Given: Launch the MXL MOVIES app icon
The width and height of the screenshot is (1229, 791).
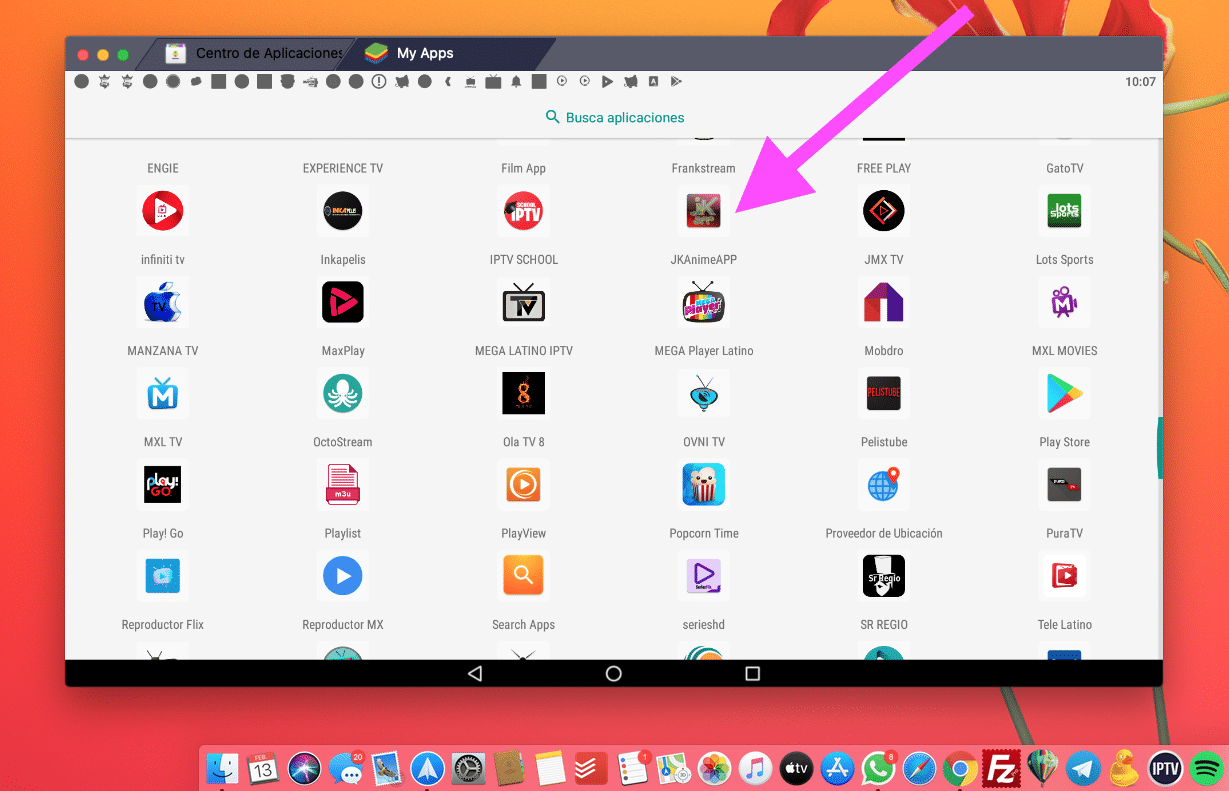Looking at the screenshot, I should pos(1064,302).
